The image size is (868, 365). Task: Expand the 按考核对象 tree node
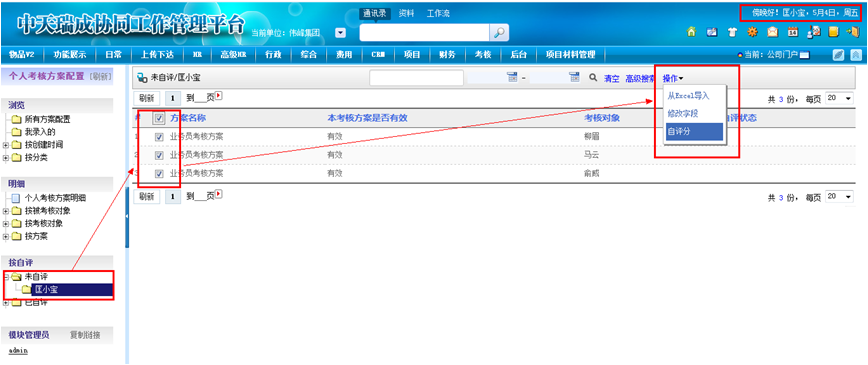[6, 224]
